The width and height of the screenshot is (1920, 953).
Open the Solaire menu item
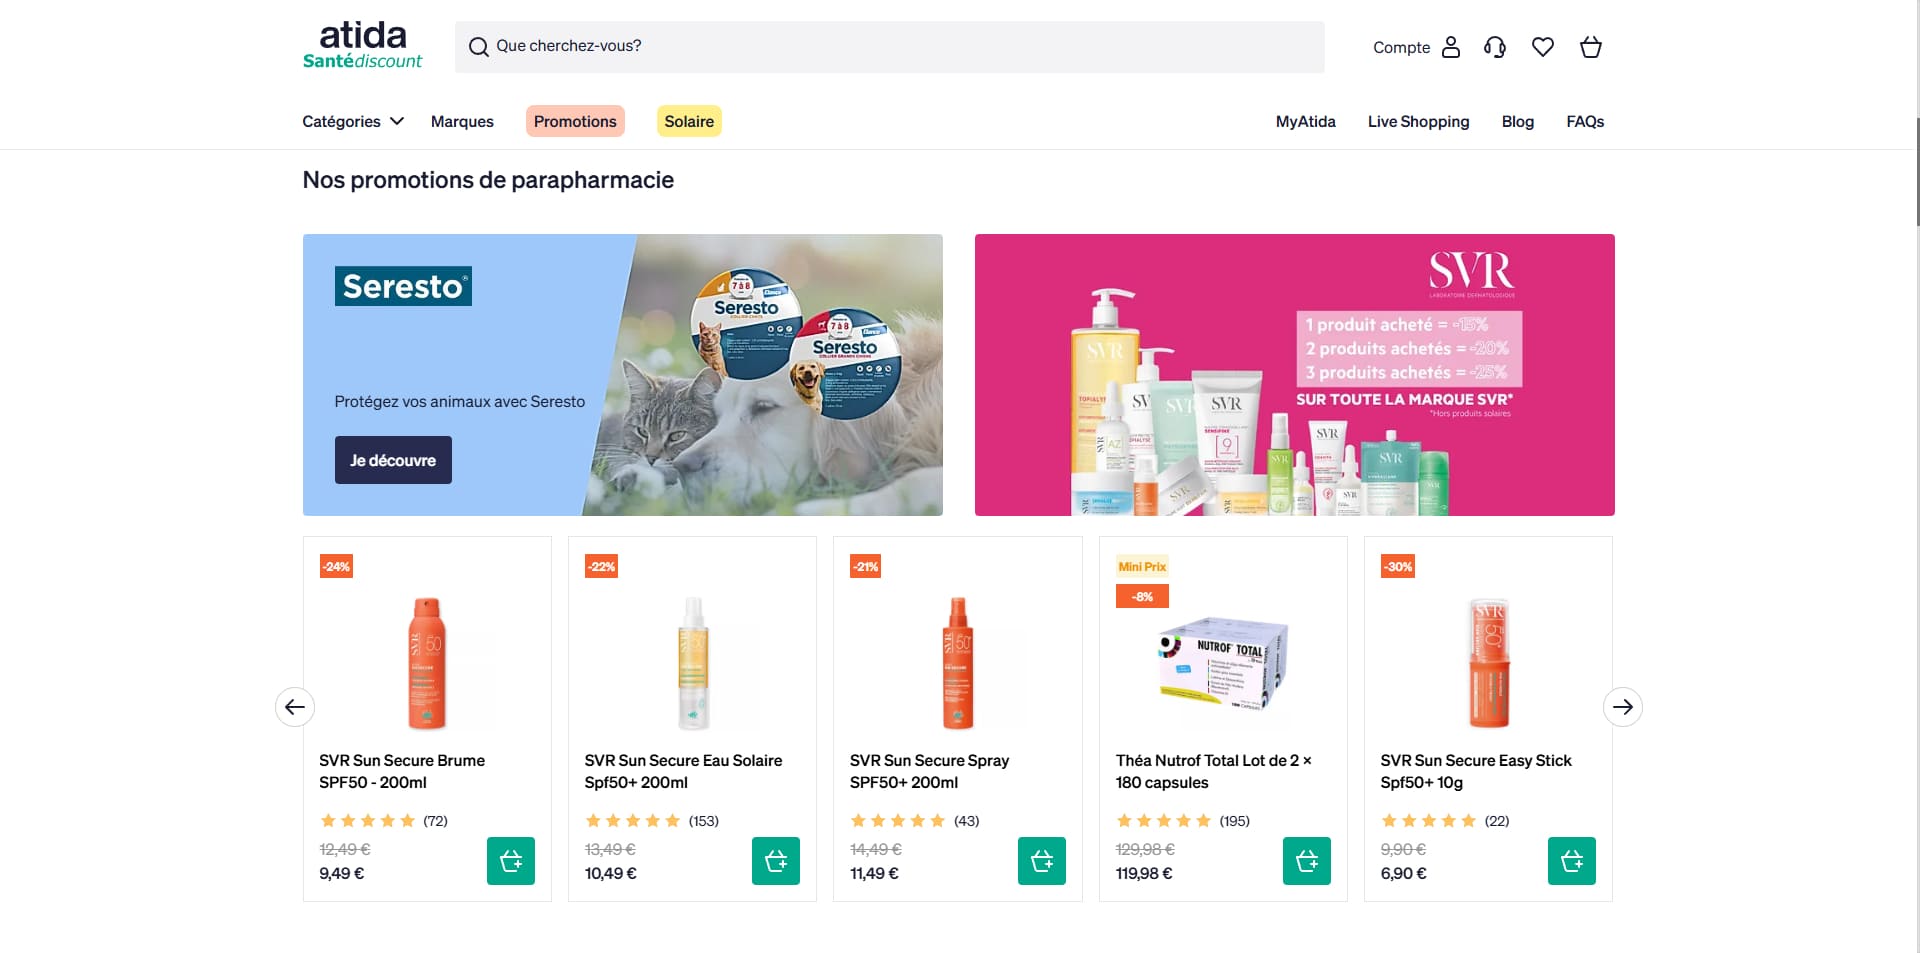[689, 121]
